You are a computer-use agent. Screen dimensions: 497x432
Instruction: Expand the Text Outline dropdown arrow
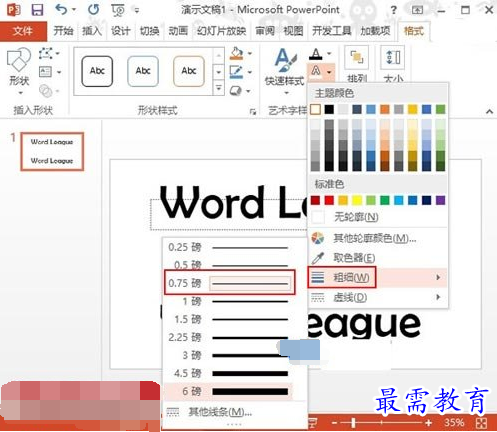tap(329, 72)
